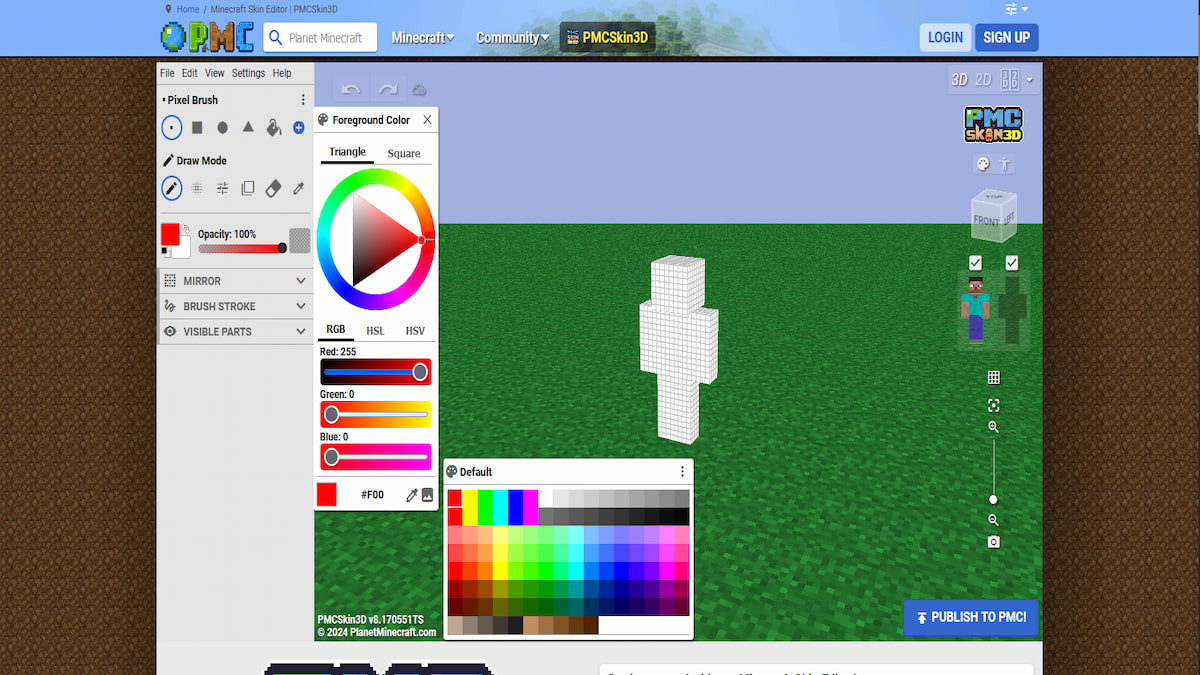Toggle the second skin preview checkbox
Screen dimensions: 1200x675
1011,262
